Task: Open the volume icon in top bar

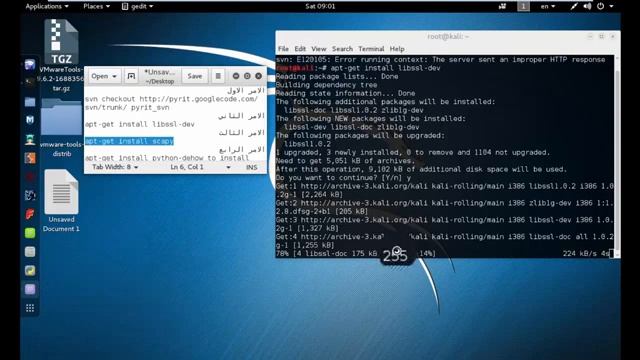Action: [587, 6]
